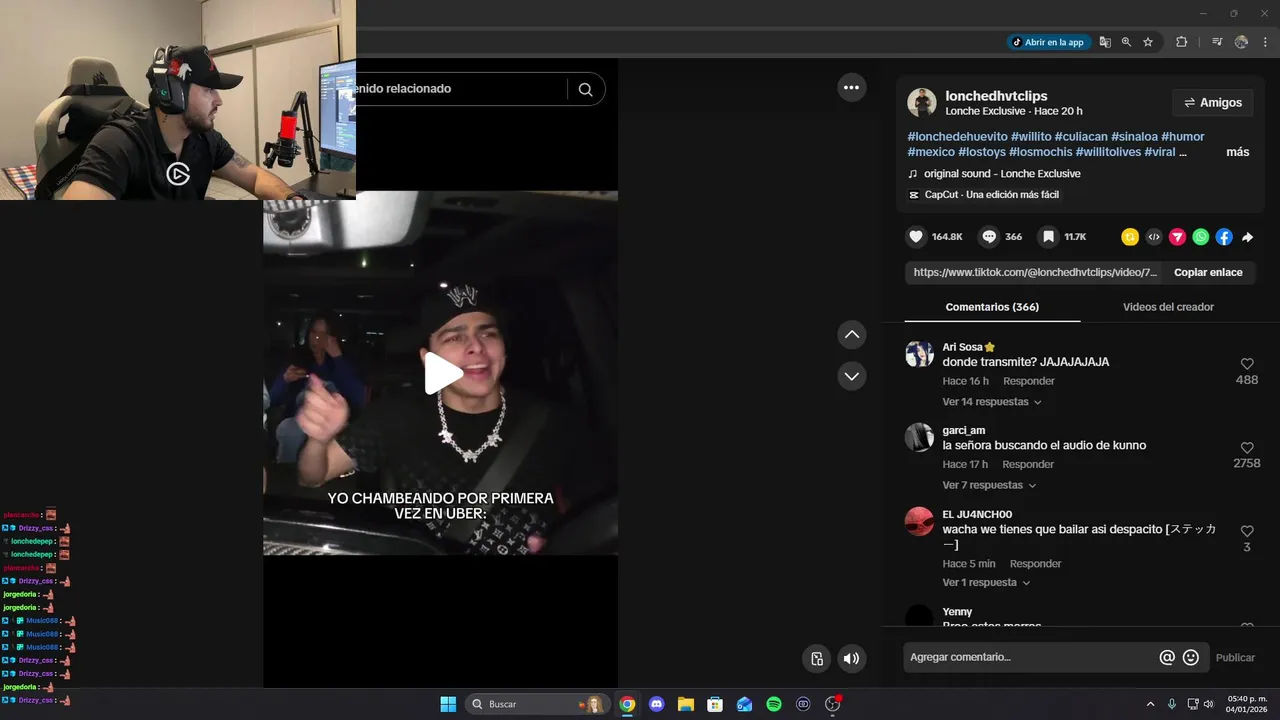1280x720 pixels.
Task: Open #losmochis hashtag
Action: click(1040, 152)
